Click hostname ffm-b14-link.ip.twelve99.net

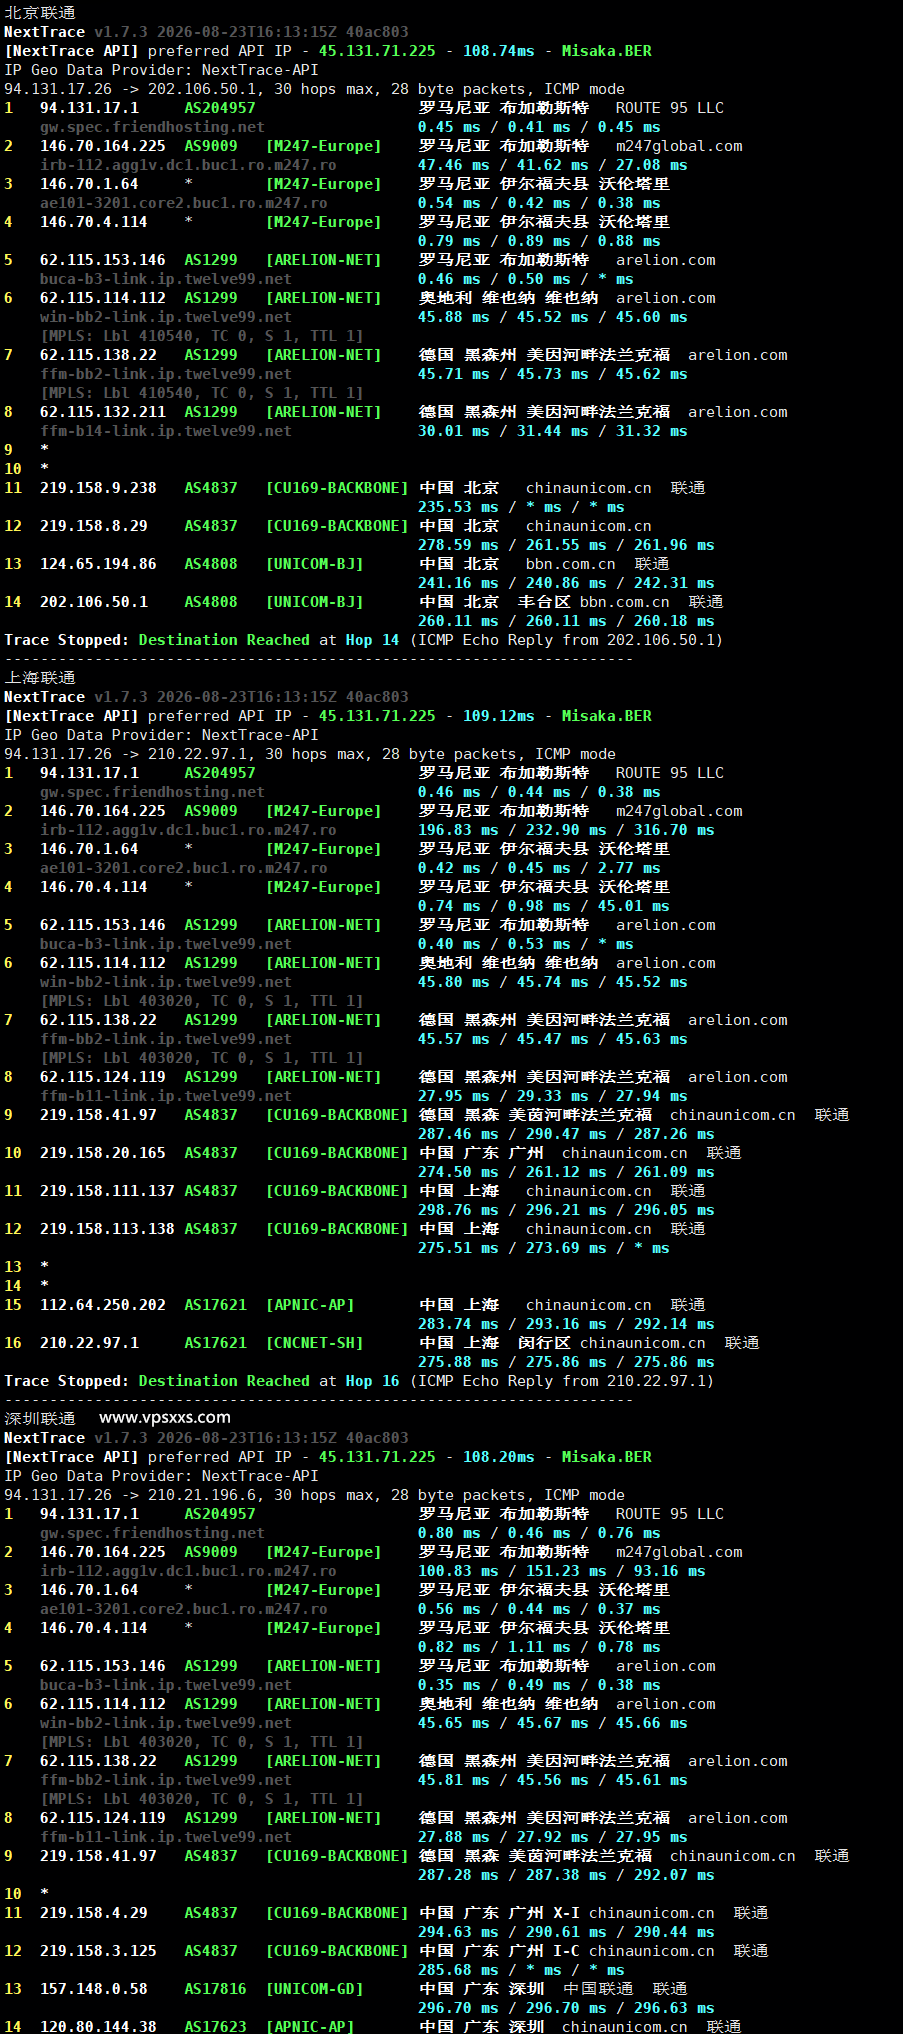166,431
